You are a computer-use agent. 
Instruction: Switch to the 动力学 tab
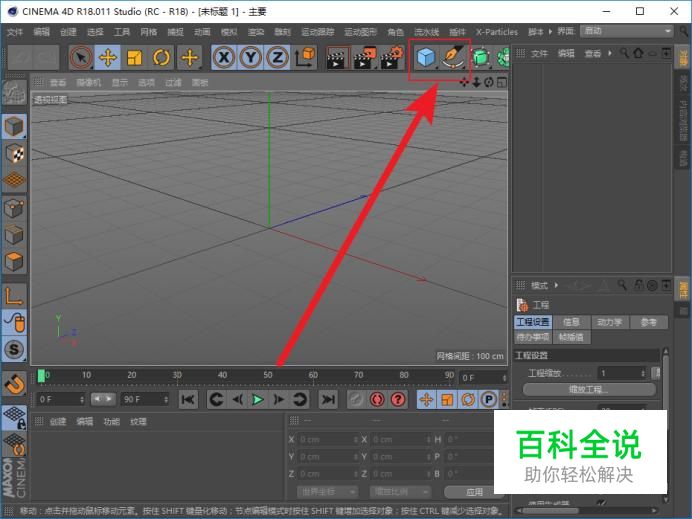click(x=609, y=322)
